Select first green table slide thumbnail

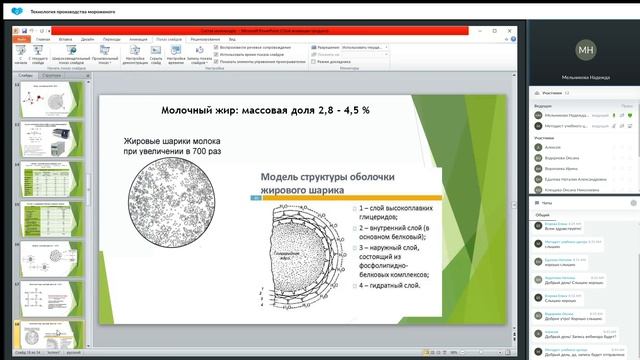coord(51,179)
